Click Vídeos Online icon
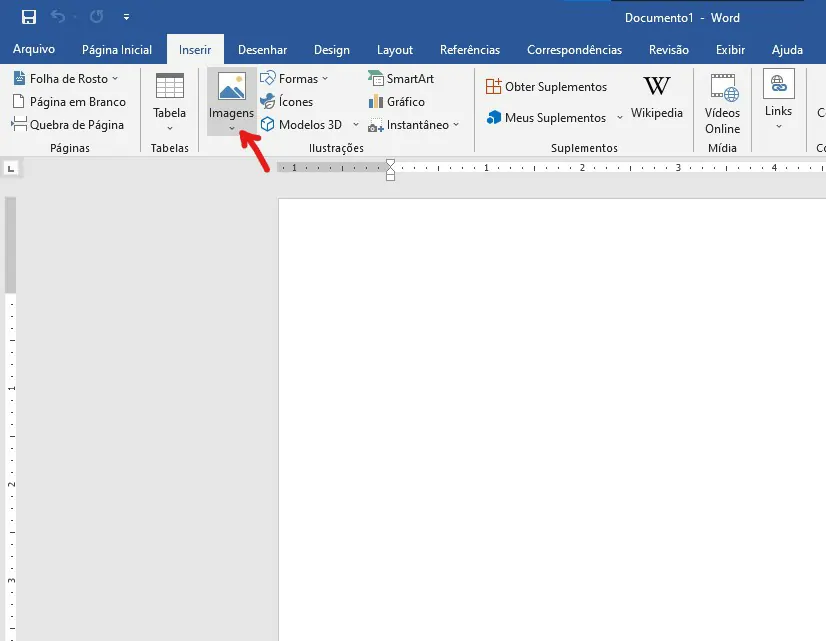Screen dimensions: 826x641 [x=724, y=87]
